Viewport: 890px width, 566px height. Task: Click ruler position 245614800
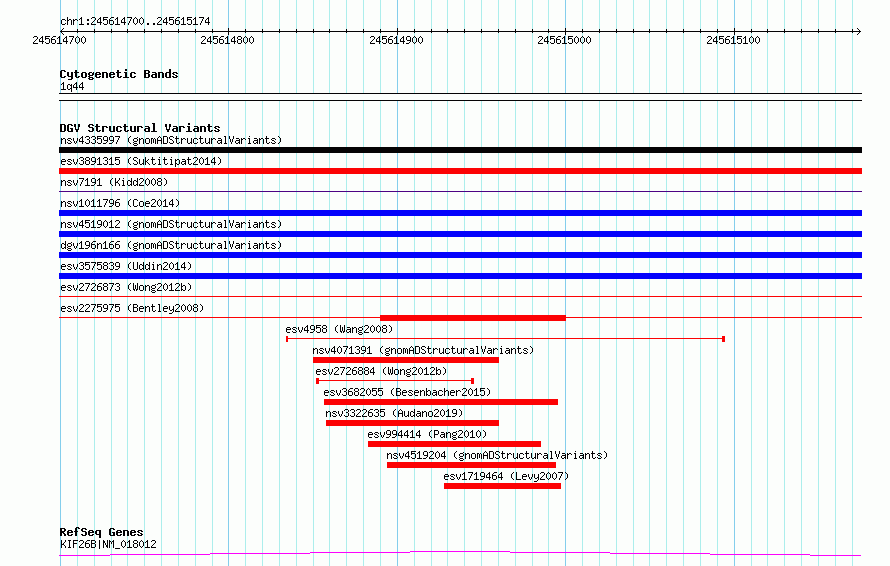tap(228, 40)
